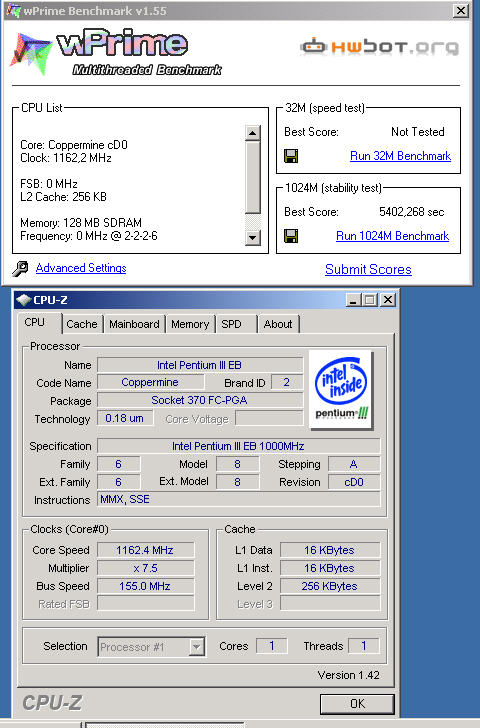Click the Stepping value A
The width and height of the screenshot is (480, 728).
pos(354,464)
